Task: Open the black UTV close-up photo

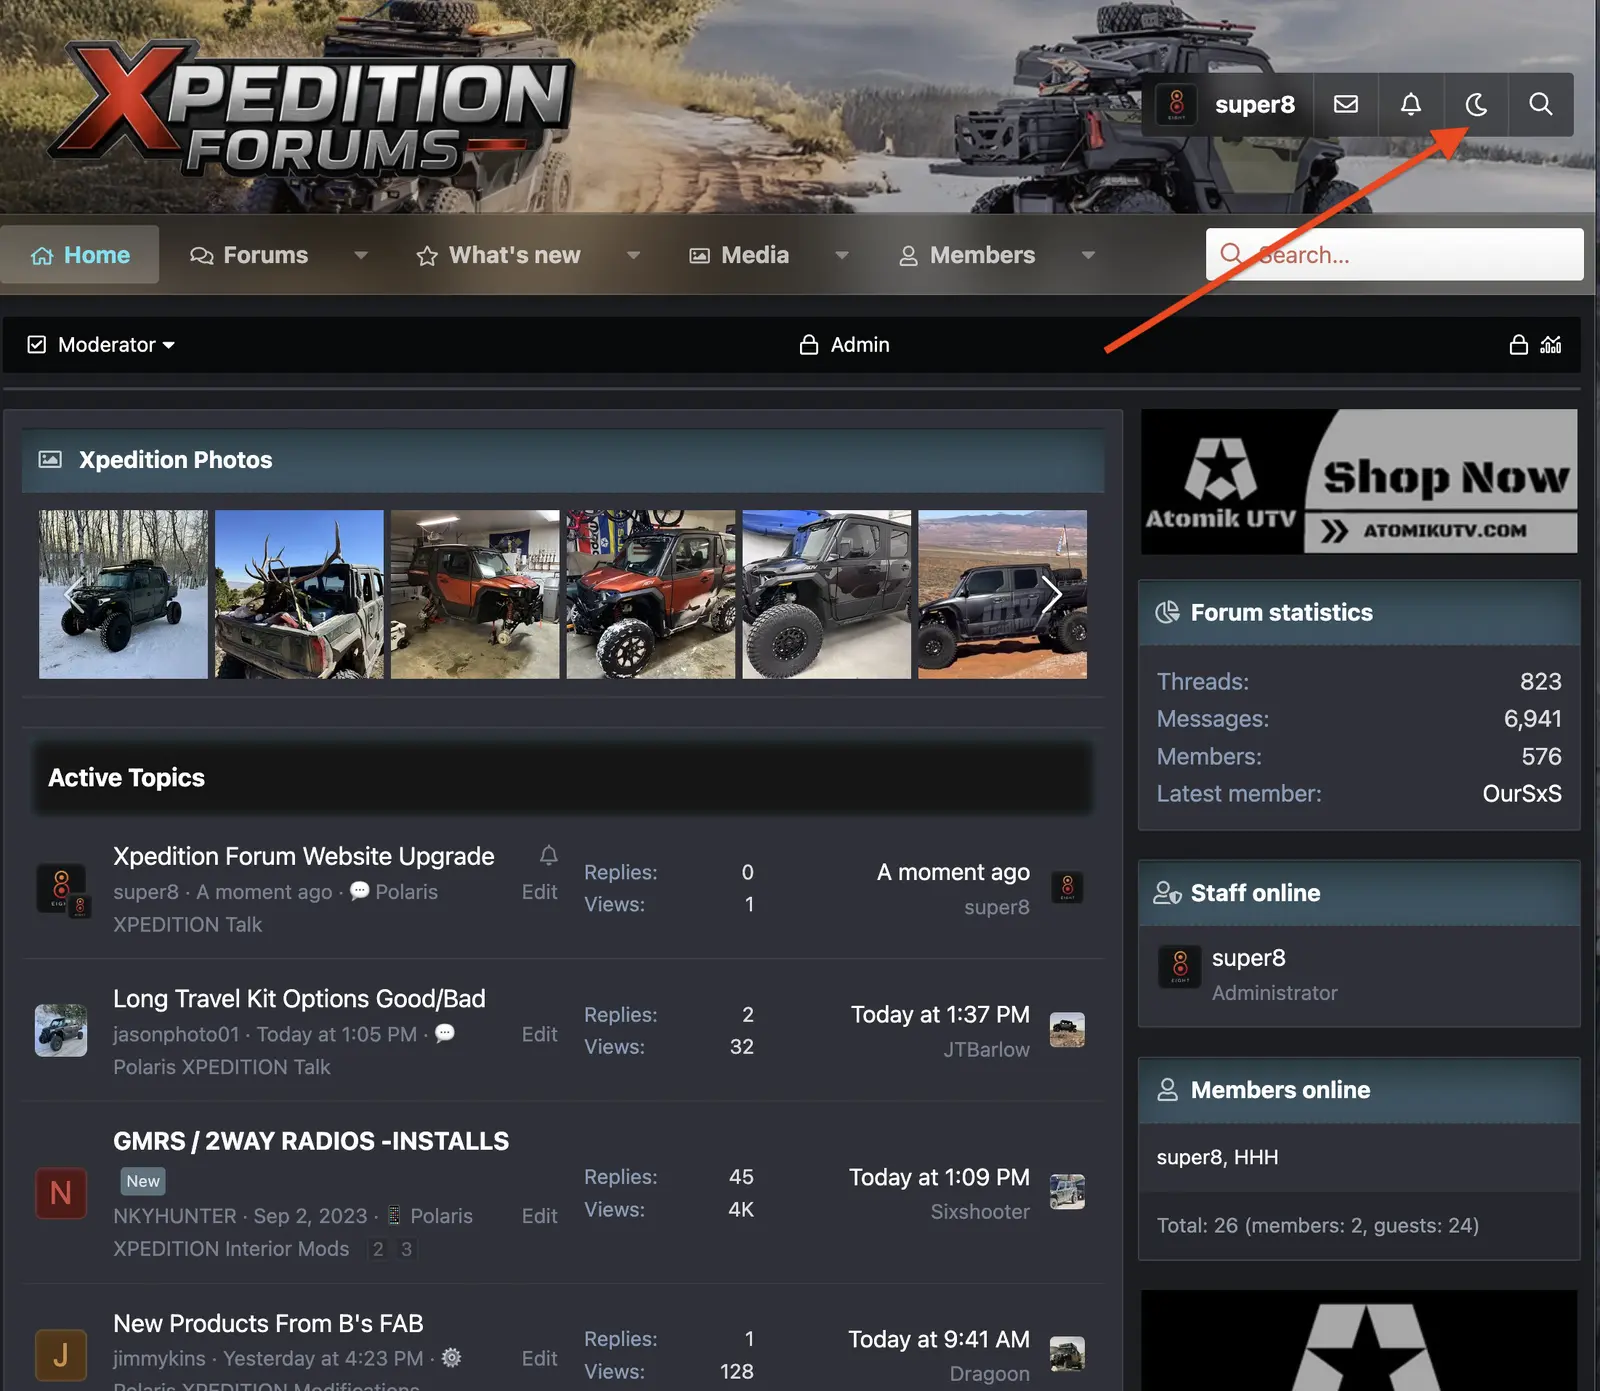Action: (x=827, y=594)
